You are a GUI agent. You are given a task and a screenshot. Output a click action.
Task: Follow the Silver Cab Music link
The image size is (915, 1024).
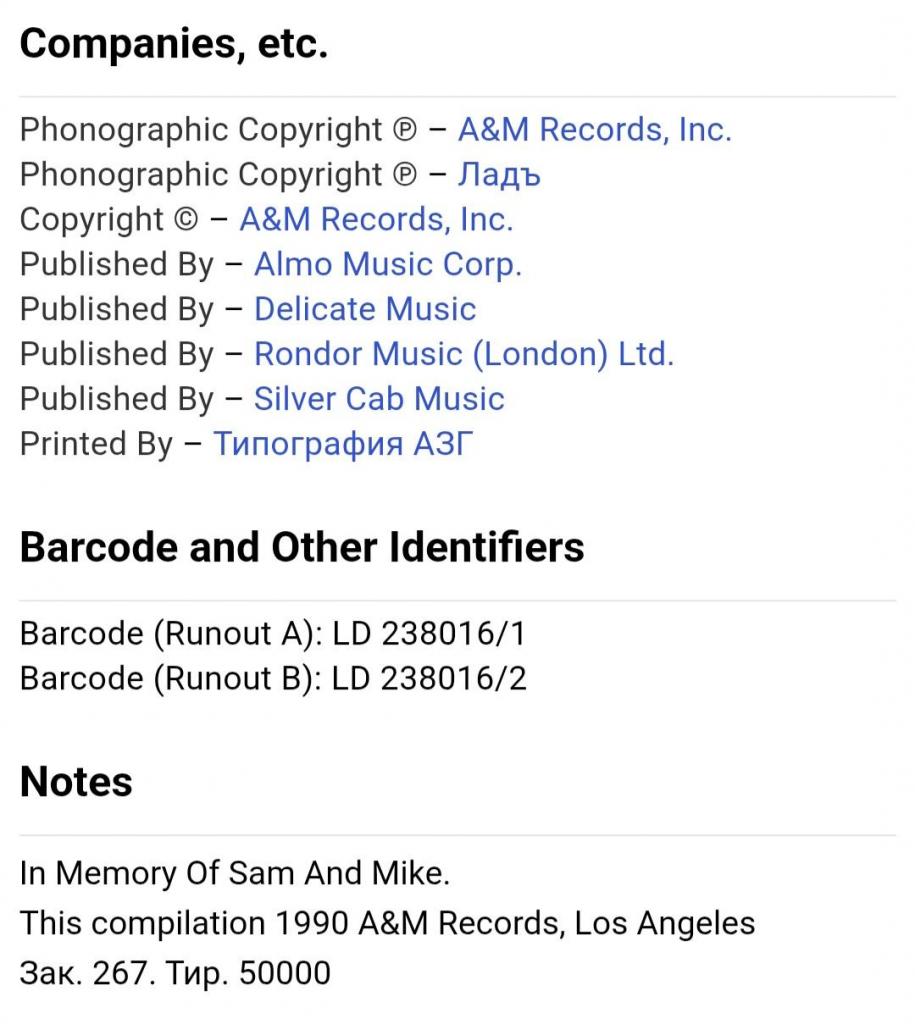pyautogui.click(x=379, y=399)
